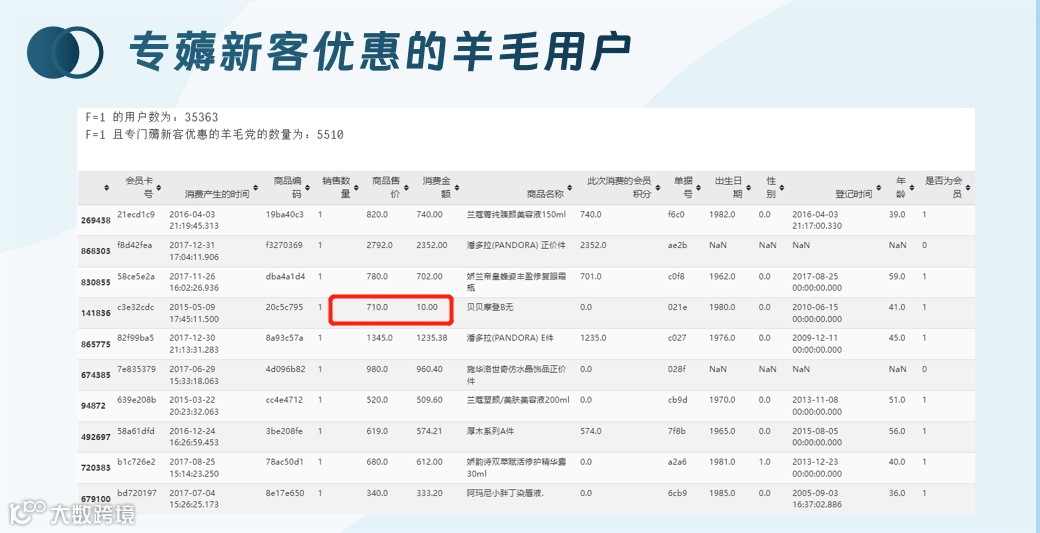Click consumption amount 1235.38
Screen dimensions: 1040x533
coord(432,338)
